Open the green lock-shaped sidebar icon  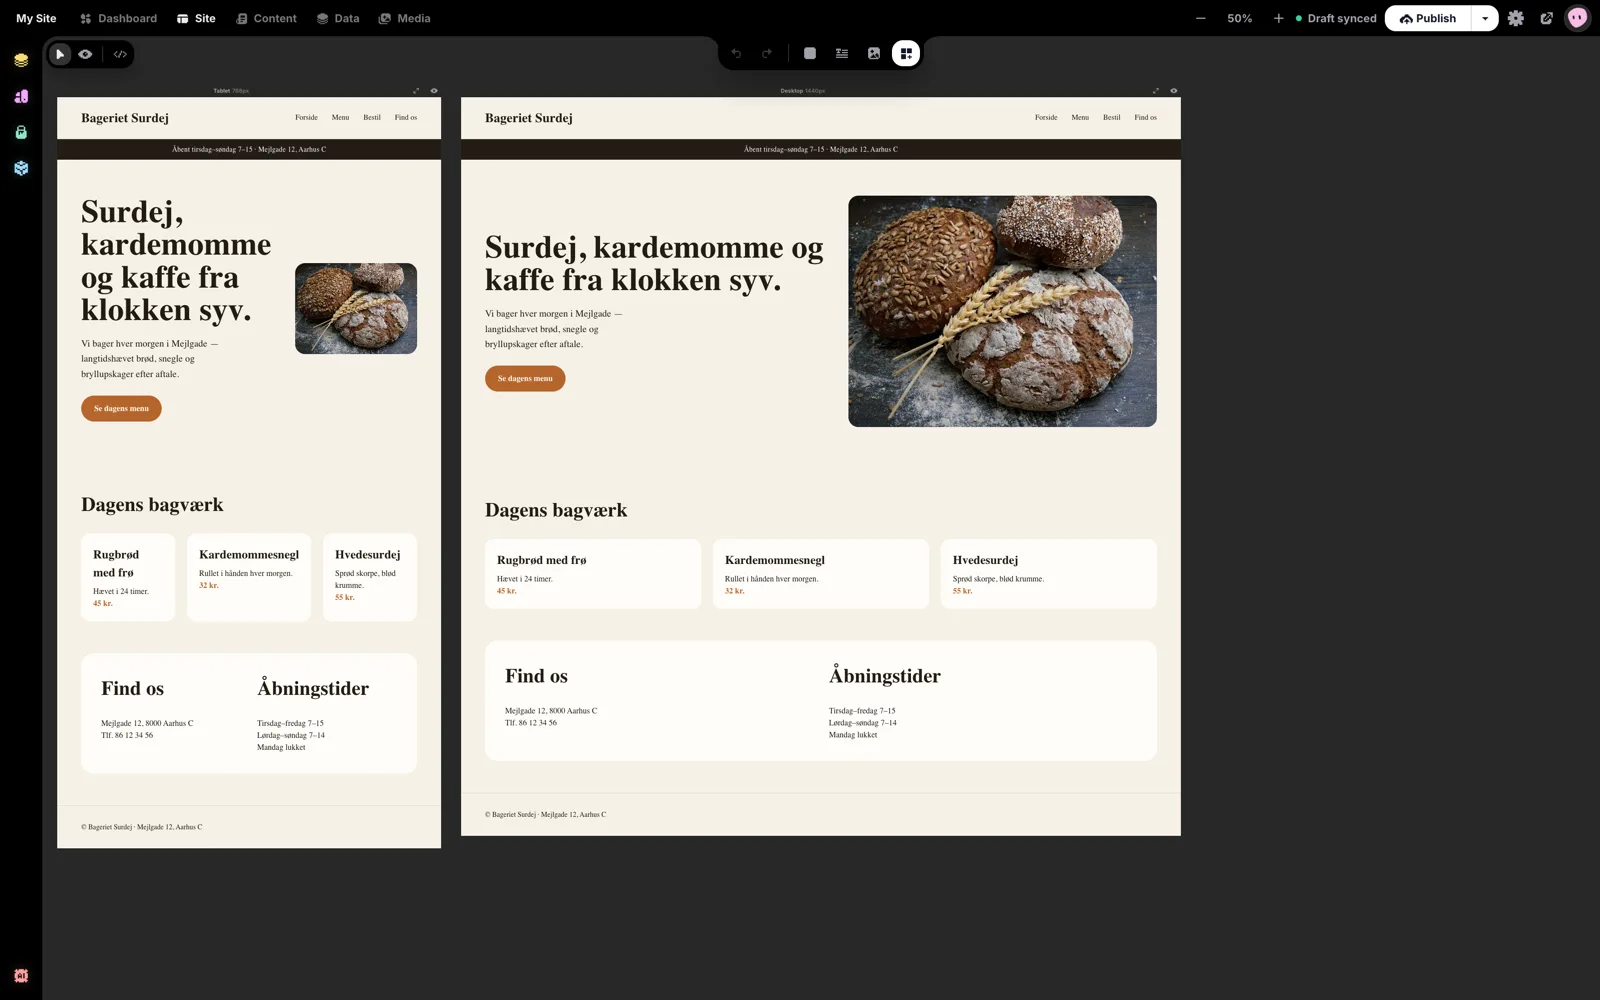pos(21,132)
